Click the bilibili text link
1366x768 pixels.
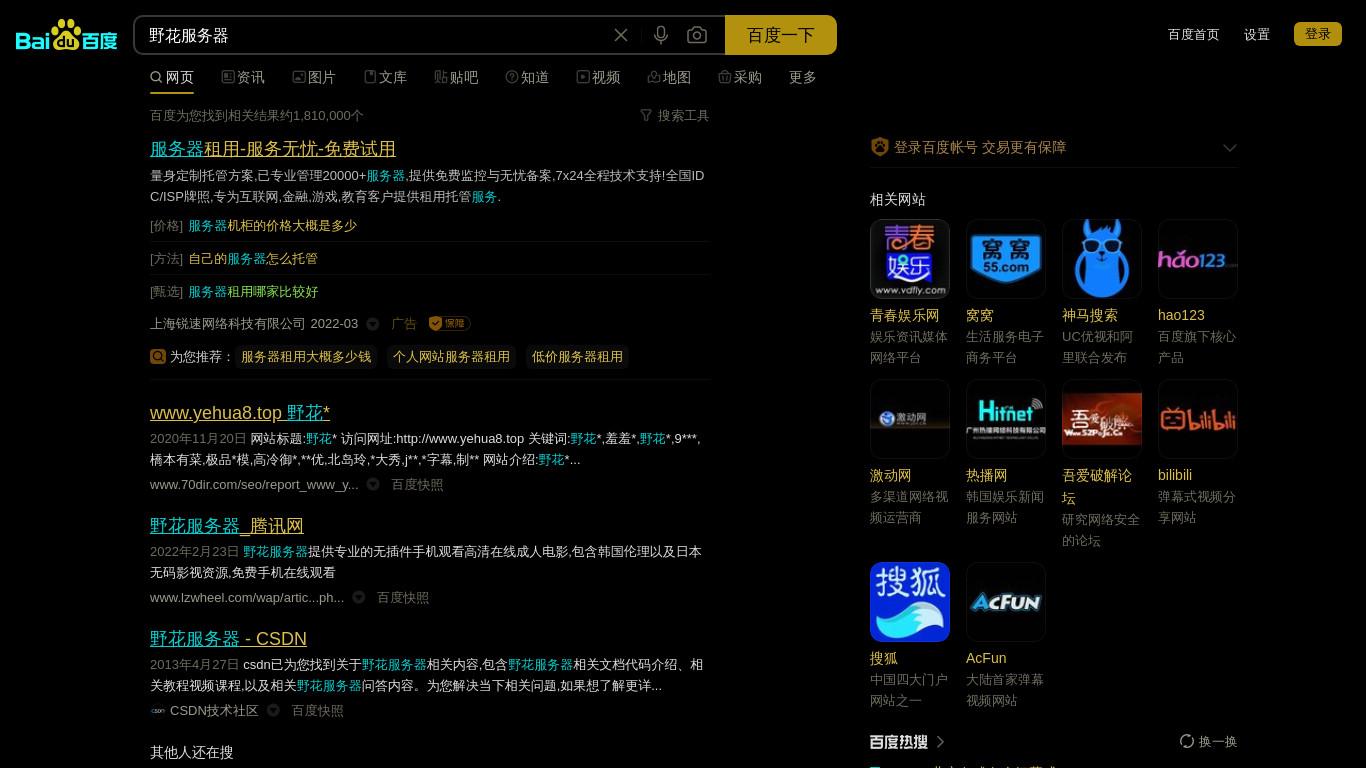coord(1175,475)
